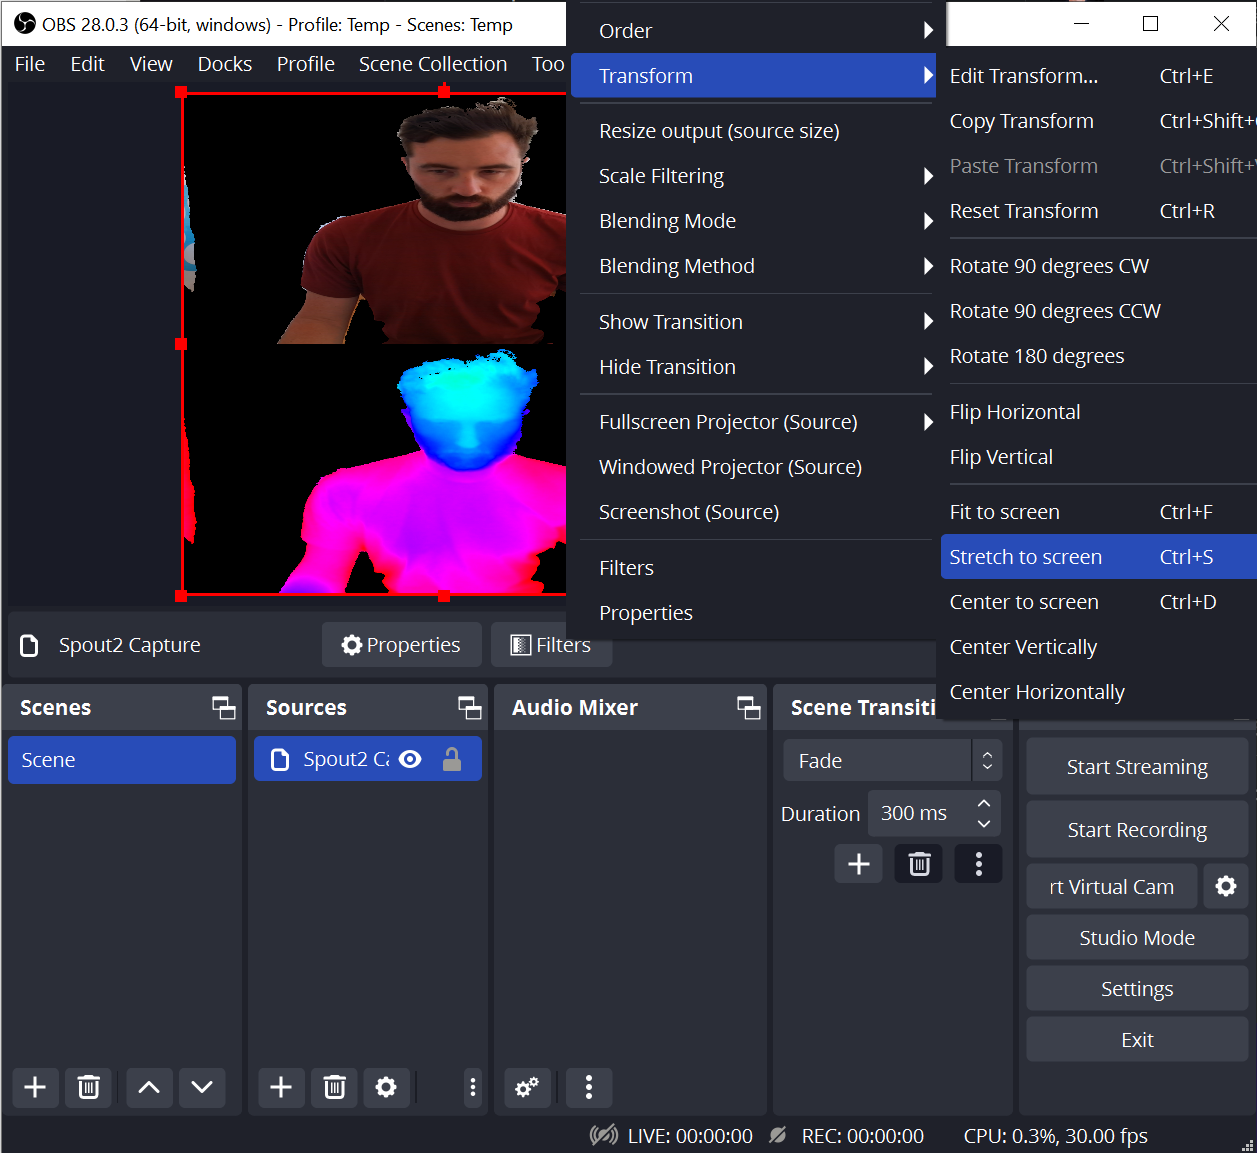
Task: Select Flip Horizontal in the Transform submenu
Action: 1015,411
